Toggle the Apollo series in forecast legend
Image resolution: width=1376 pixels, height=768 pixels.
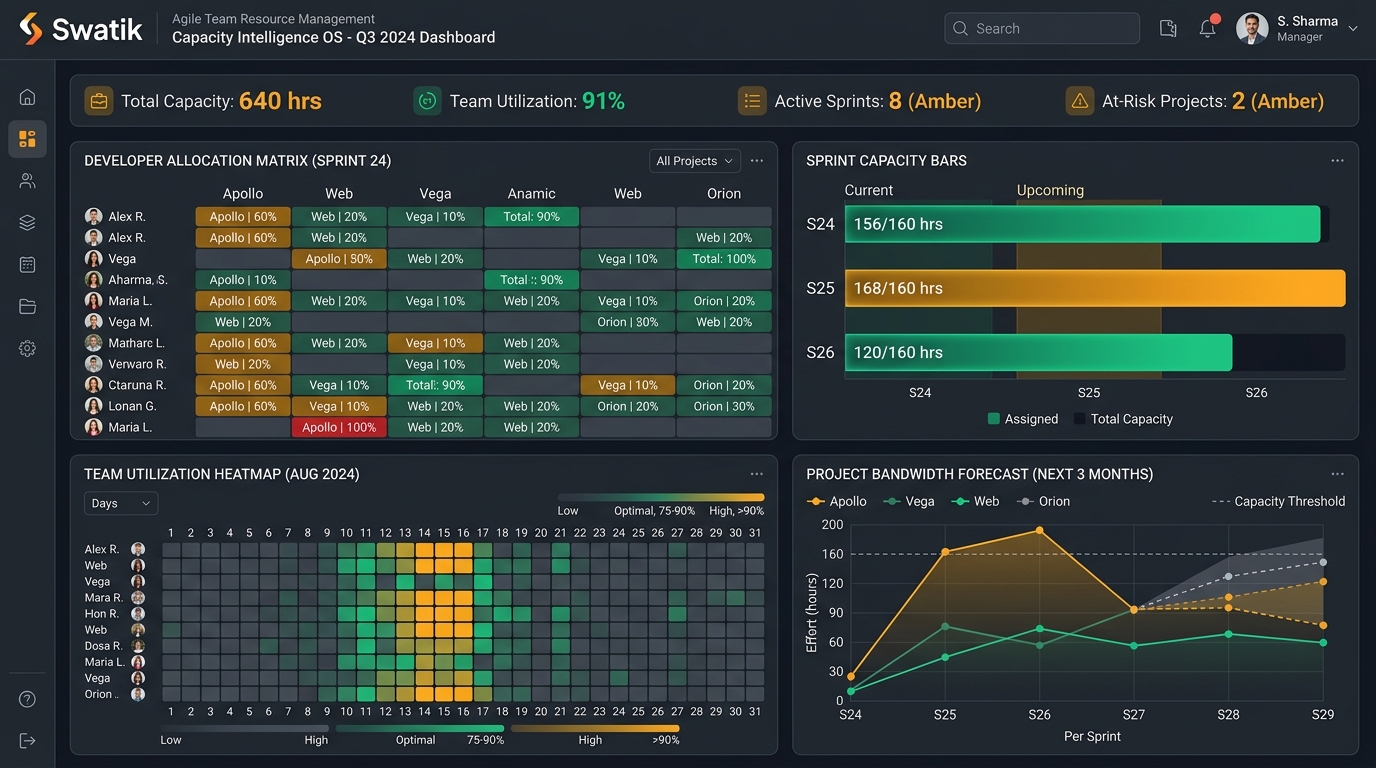coord(837,501)
